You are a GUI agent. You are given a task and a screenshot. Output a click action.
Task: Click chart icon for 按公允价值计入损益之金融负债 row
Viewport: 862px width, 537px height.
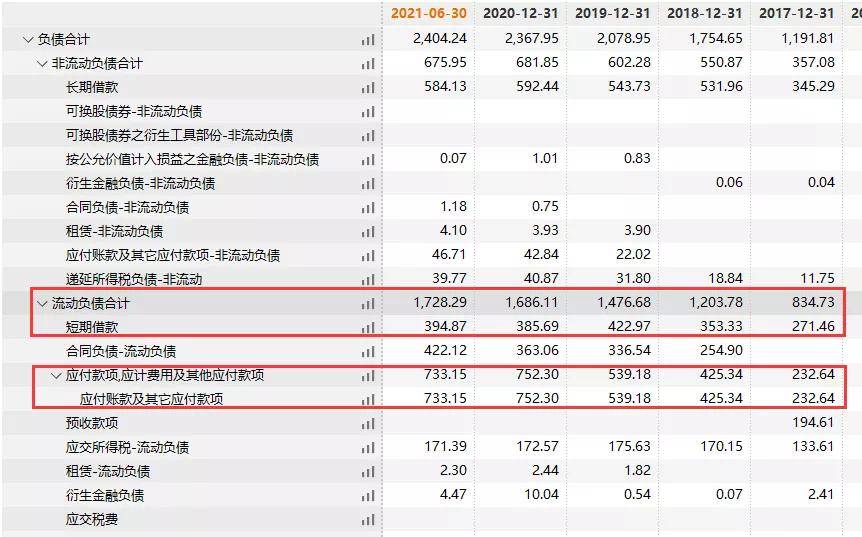368,160
